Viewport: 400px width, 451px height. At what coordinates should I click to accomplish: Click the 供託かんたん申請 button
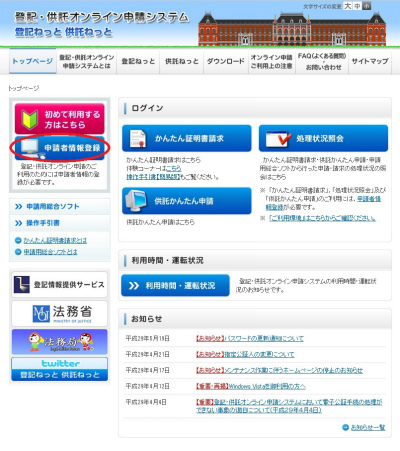187,201
